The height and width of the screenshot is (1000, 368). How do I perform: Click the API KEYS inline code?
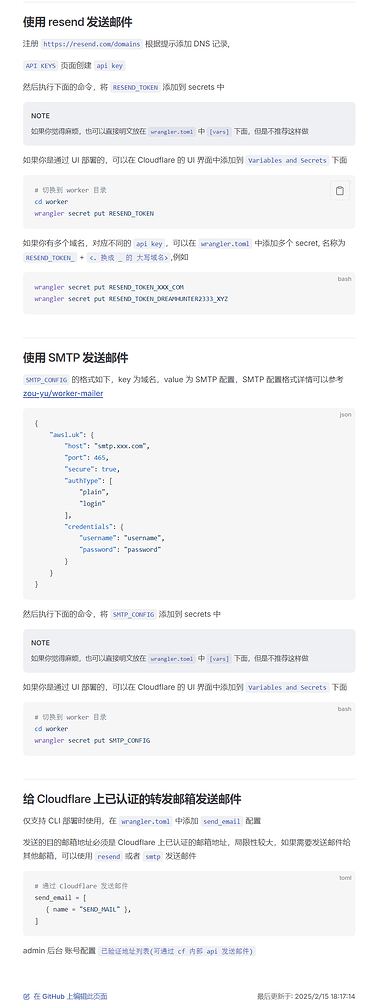coord(40,66)
